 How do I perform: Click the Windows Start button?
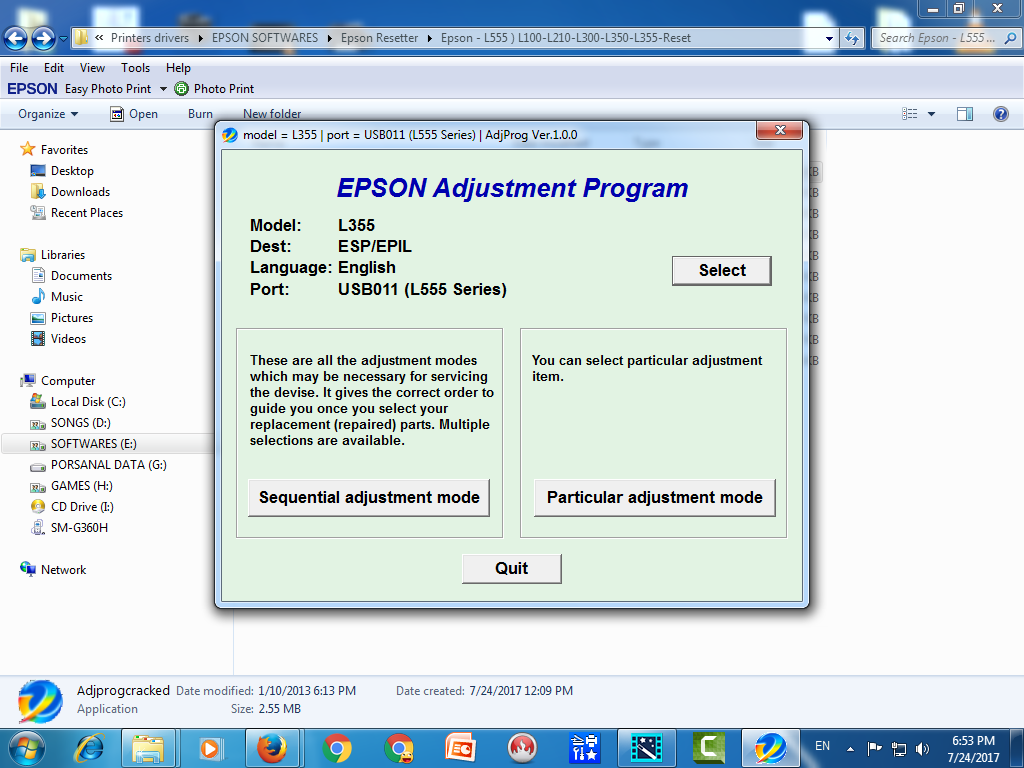tap(27, 748)
